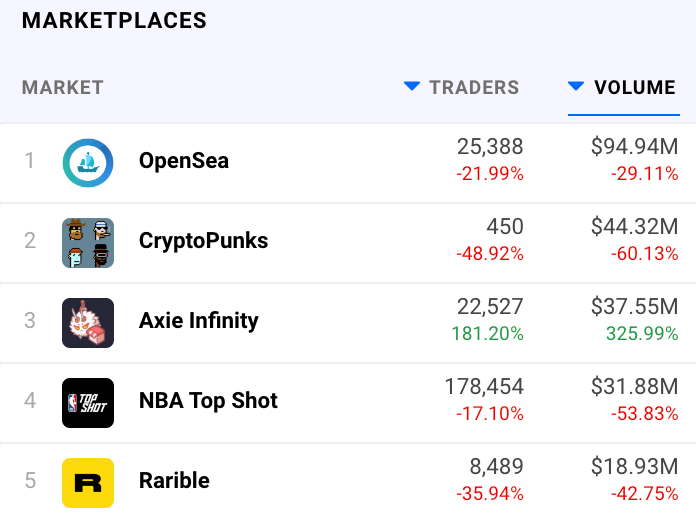Viewport: 696px width, 516px height.
Task: Select the Traders column header
Action: tap(473, 88)
